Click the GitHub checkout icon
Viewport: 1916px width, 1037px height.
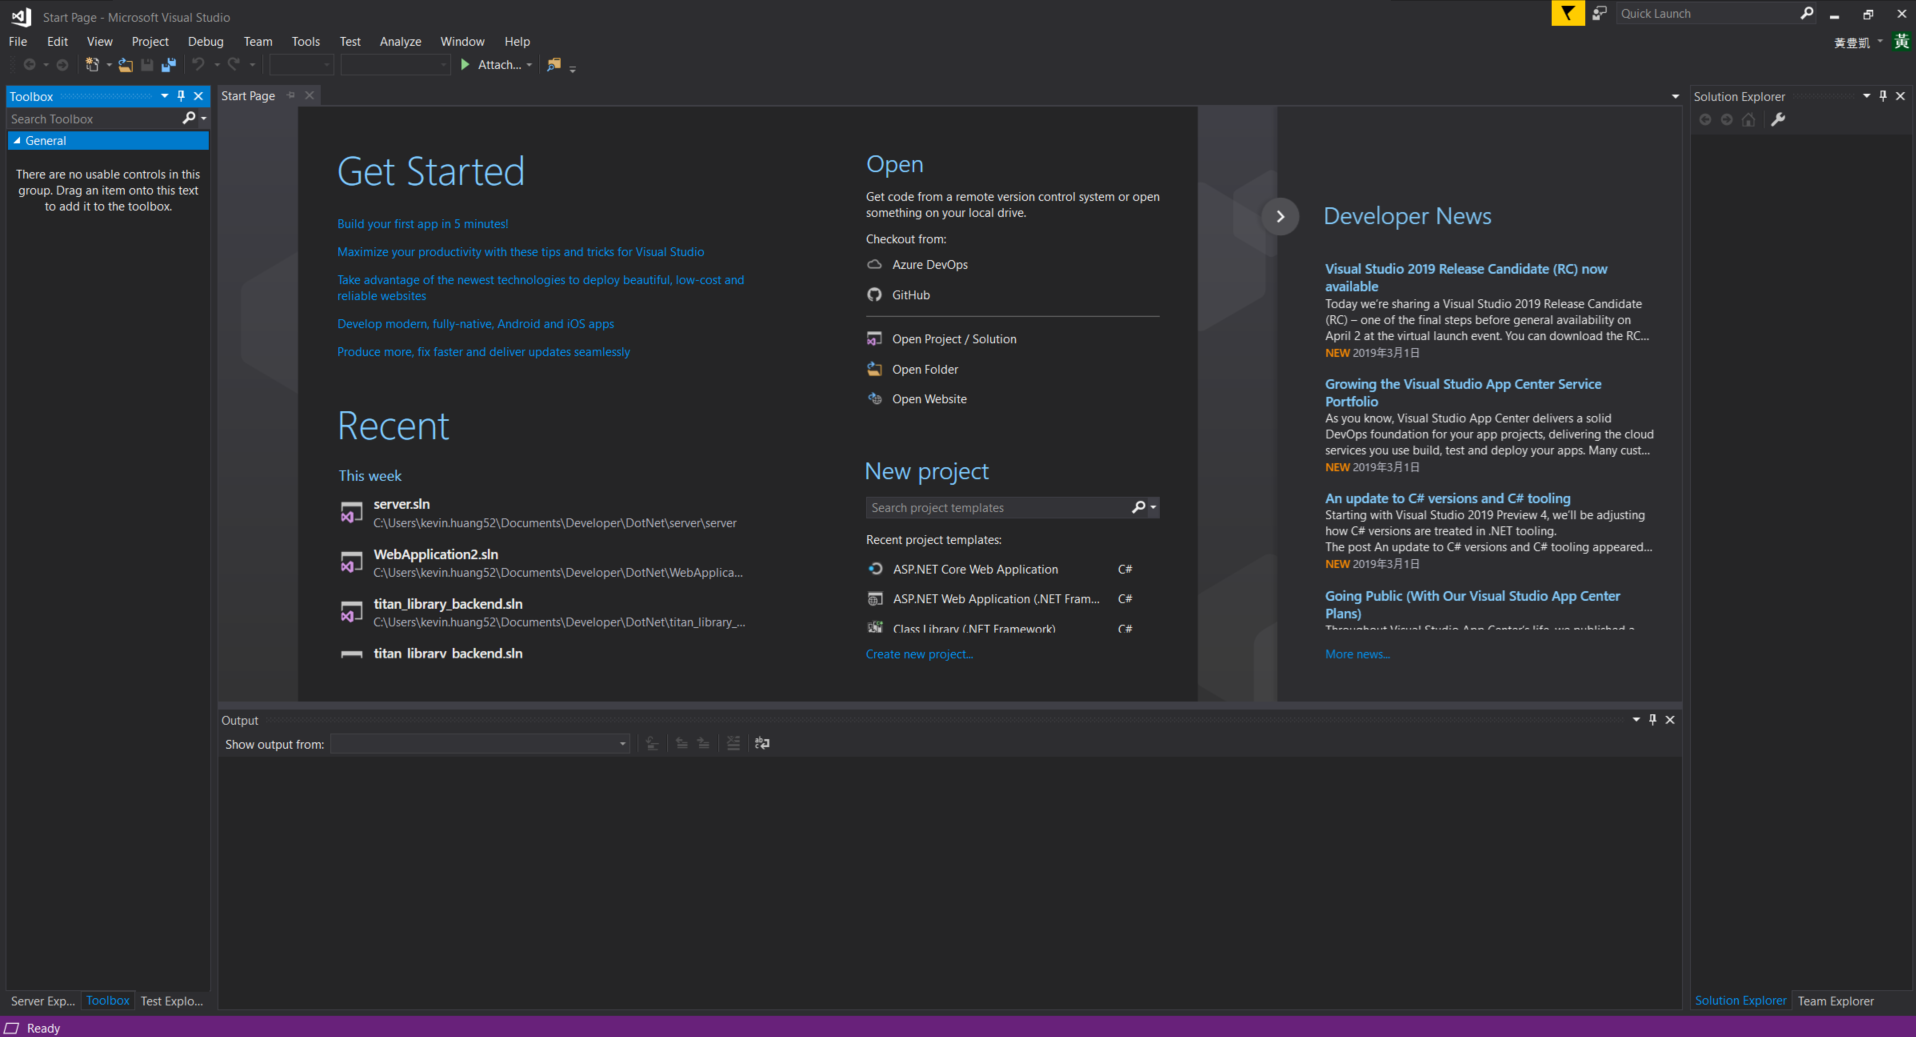(x=874, y=295)
